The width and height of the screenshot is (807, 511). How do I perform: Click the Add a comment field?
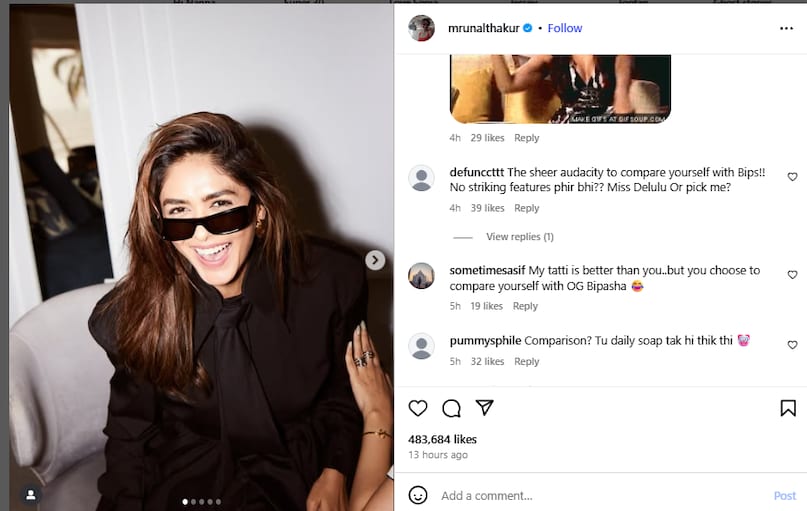coord(600,495)
